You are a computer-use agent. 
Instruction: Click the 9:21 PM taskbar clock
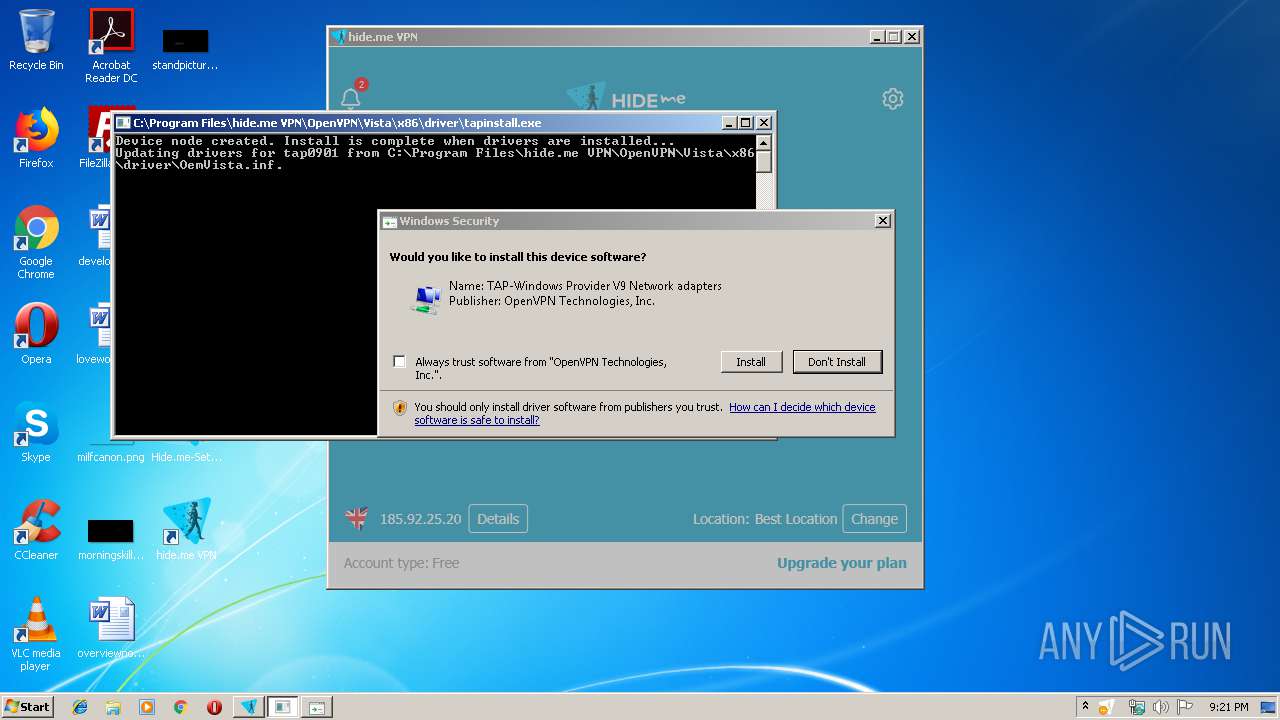click(x=1228, y=707)
